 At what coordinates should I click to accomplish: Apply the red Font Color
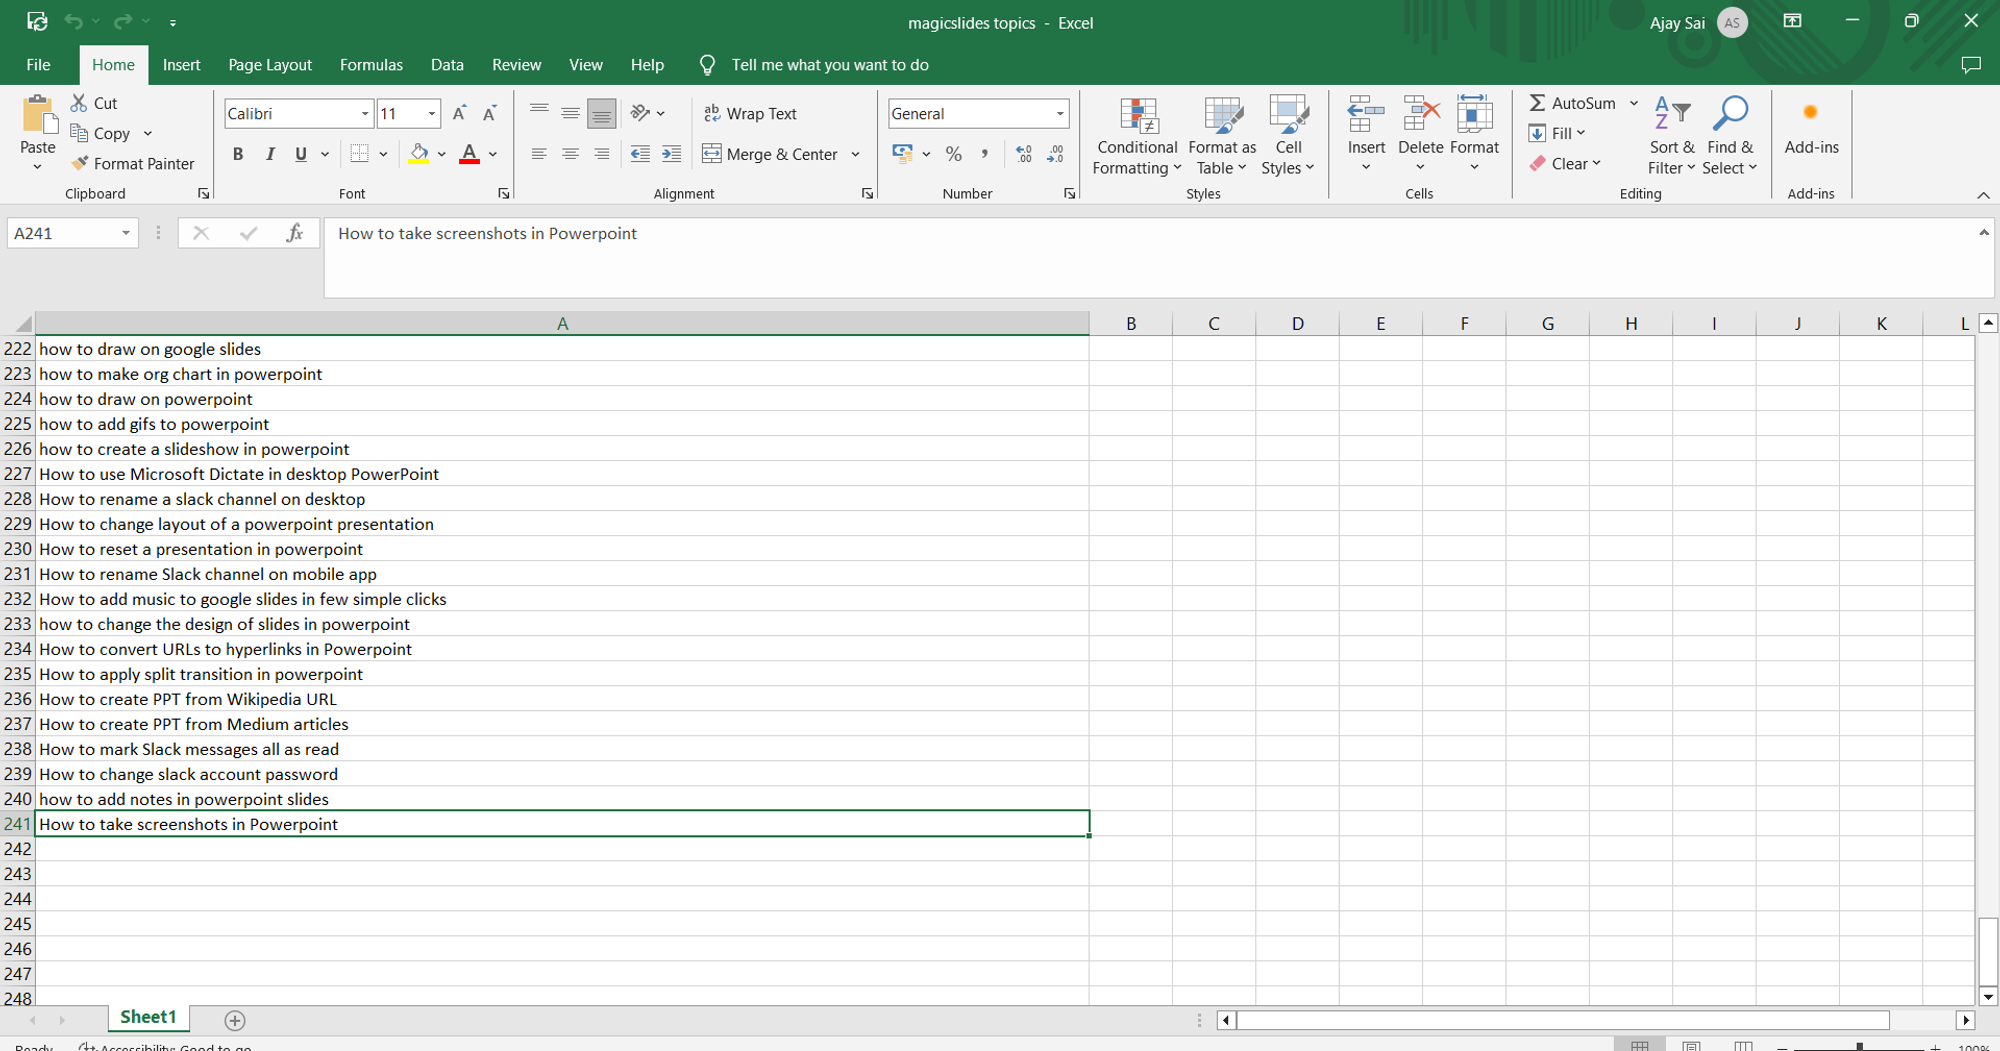pos(469,154)
